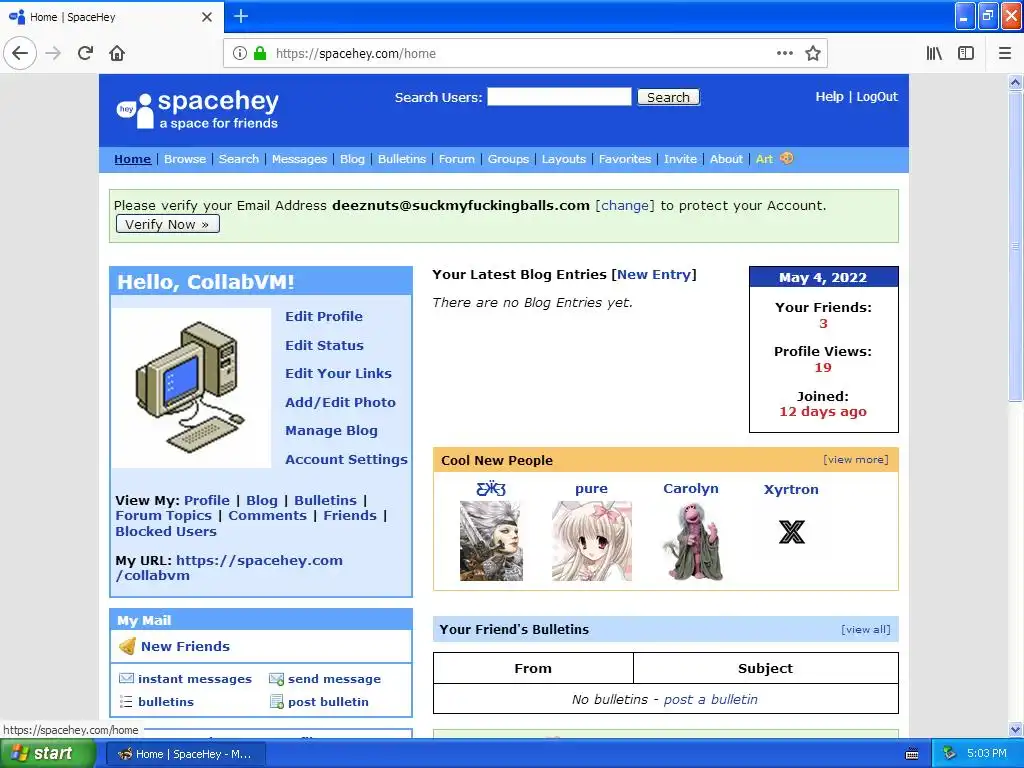
Task: Click the instant messages envelope icon
Action: pos(126,679)
